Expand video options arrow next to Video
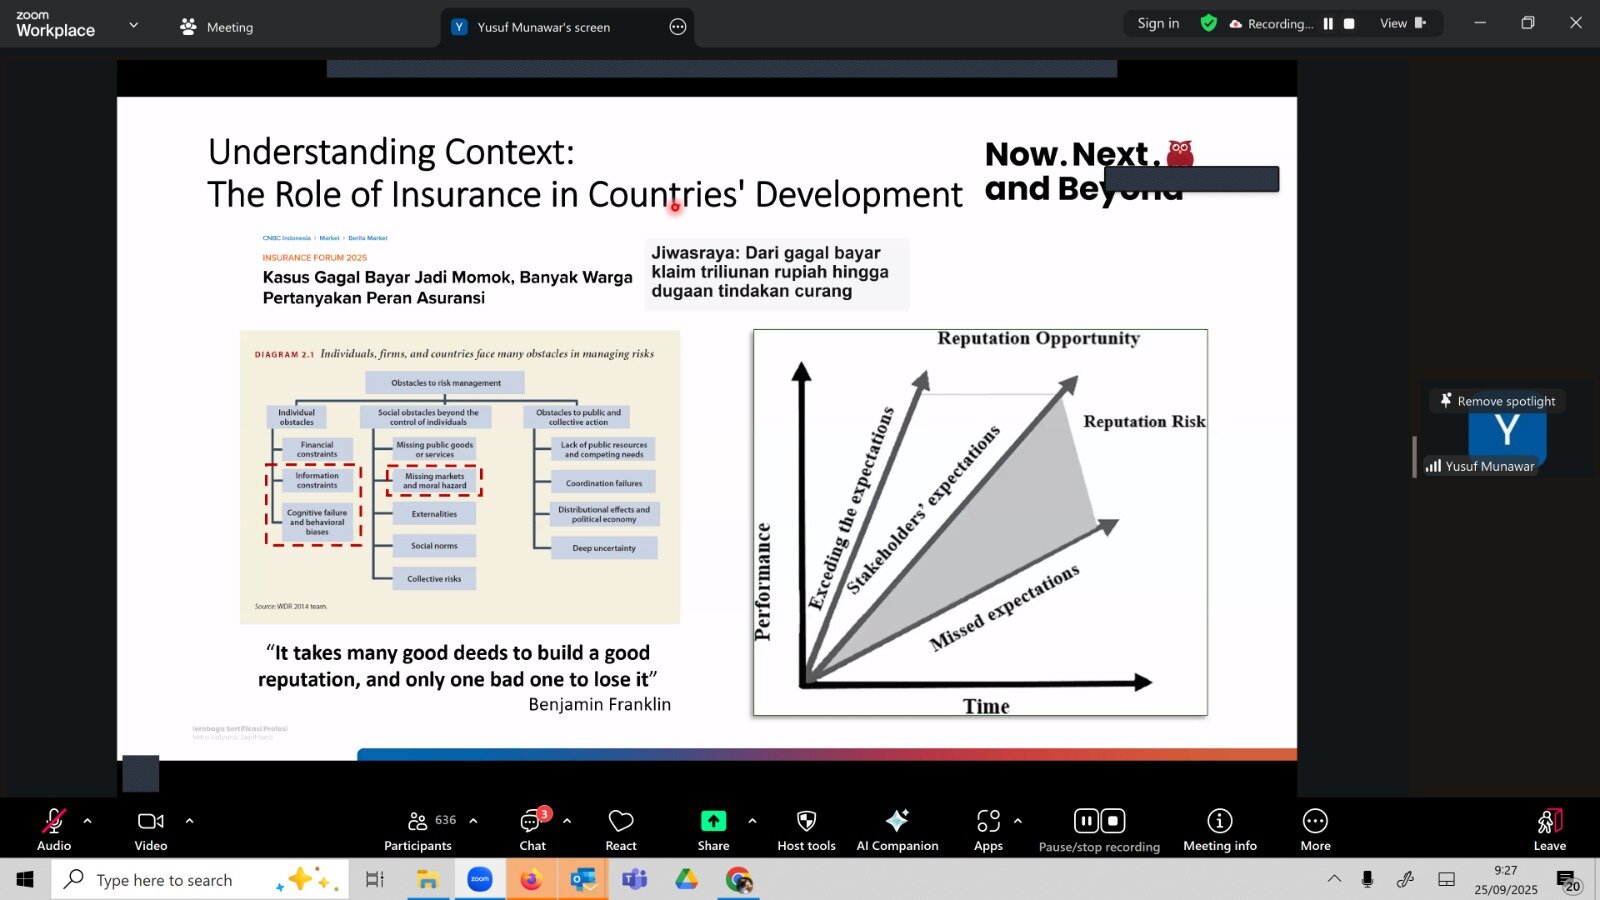This screenshot has width=1600, height=900. coord(189,821)
